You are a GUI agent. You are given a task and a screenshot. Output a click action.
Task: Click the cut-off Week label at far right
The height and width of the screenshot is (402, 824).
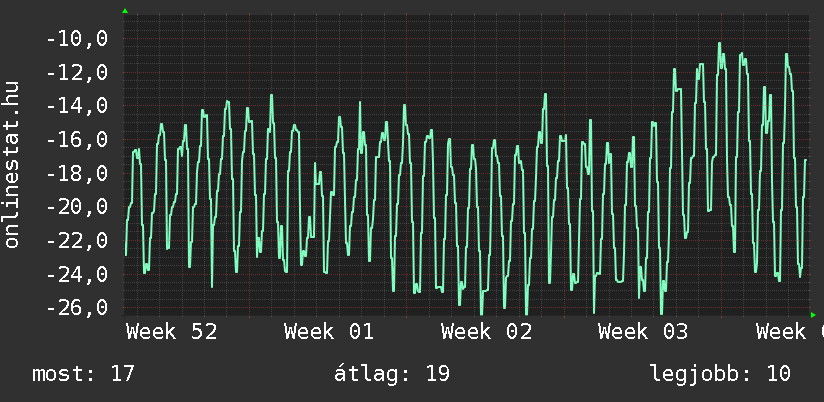(x=789, y=332)
